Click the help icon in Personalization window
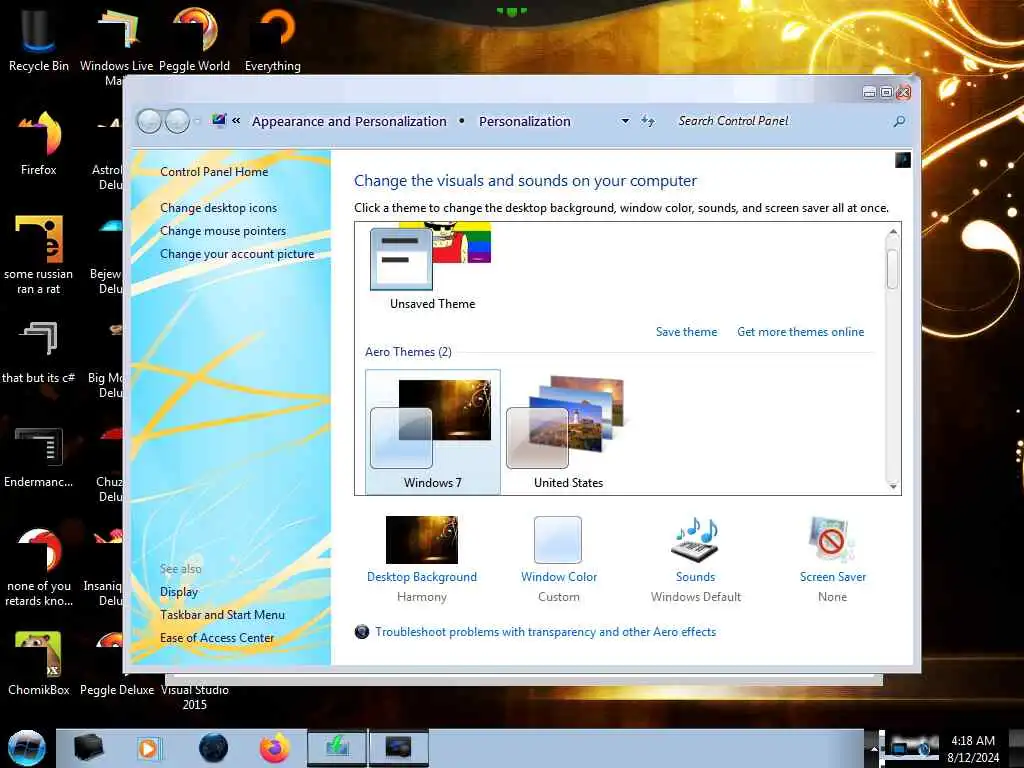 click(903, 160)
